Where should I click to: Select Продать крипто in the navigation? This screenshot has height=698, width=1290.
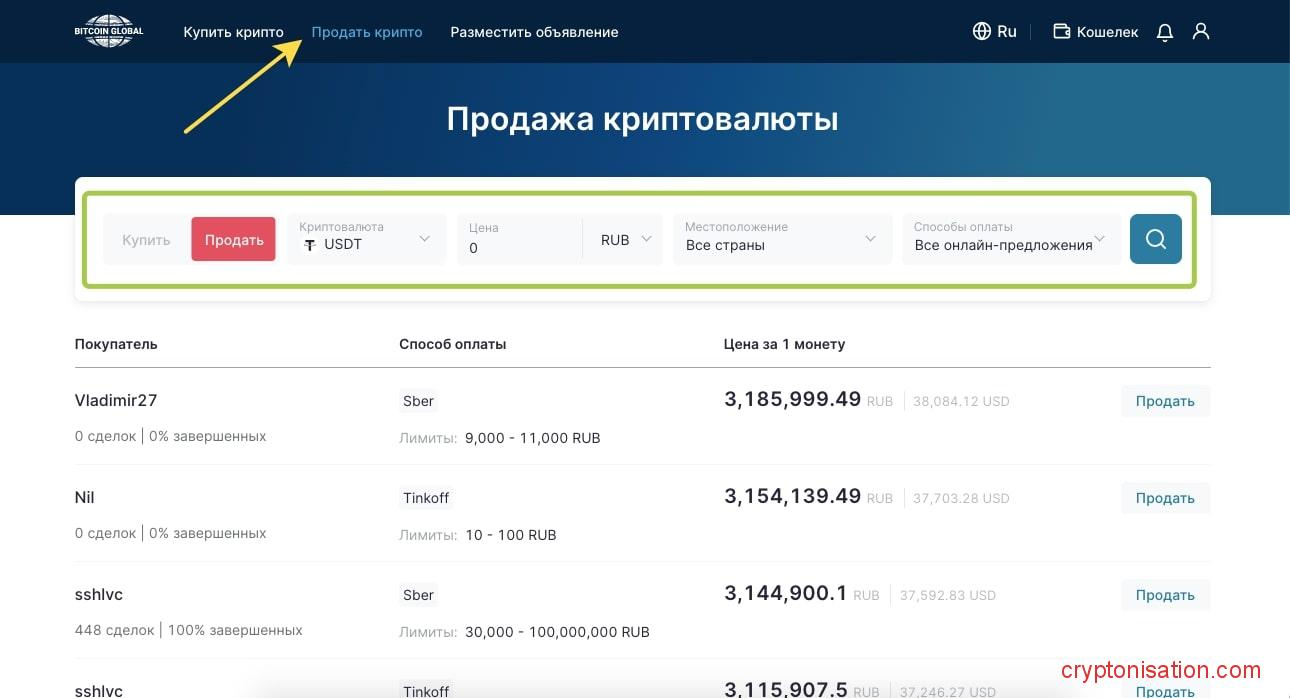pyautogui.click(x=367, y=32)
